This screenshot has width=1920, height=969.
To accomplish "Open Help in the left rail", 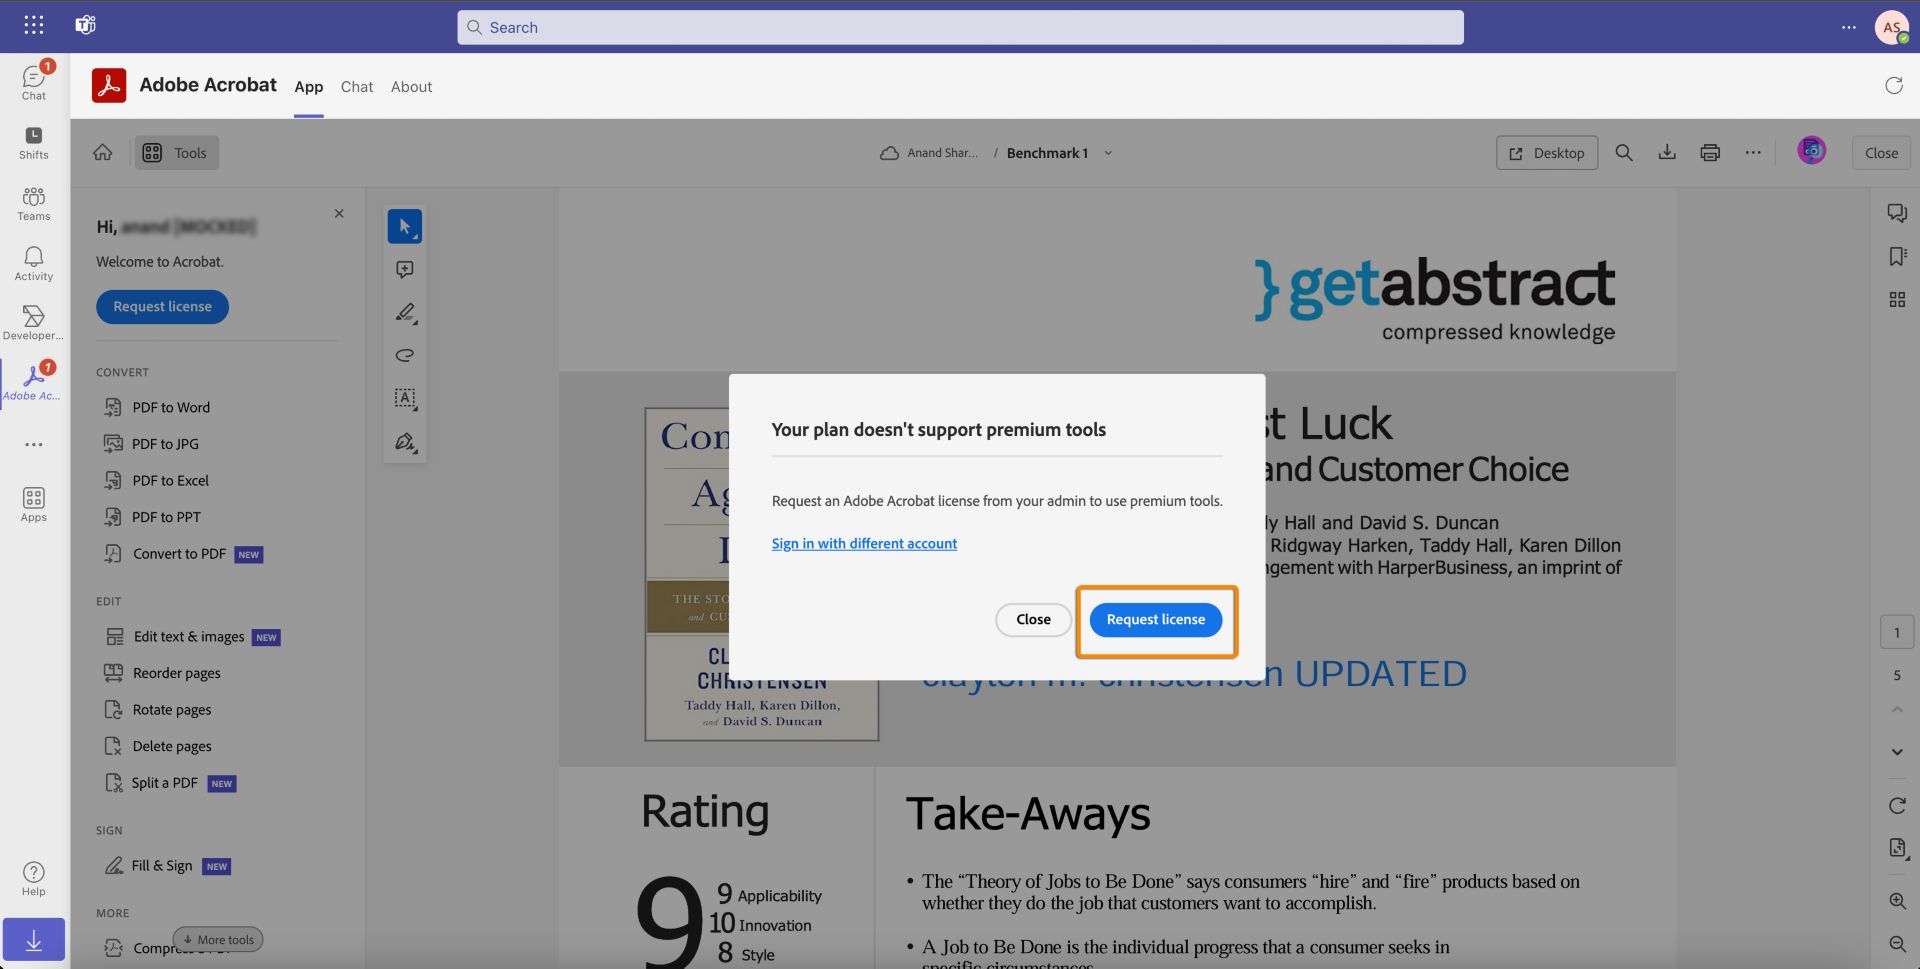I will 34,879.
